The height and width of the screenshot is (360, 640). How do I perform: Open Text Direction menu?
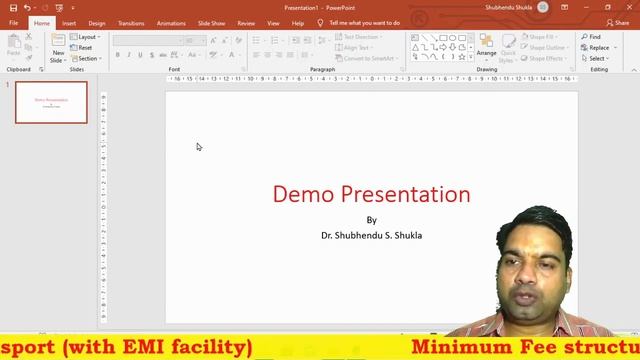pos(359,37)
